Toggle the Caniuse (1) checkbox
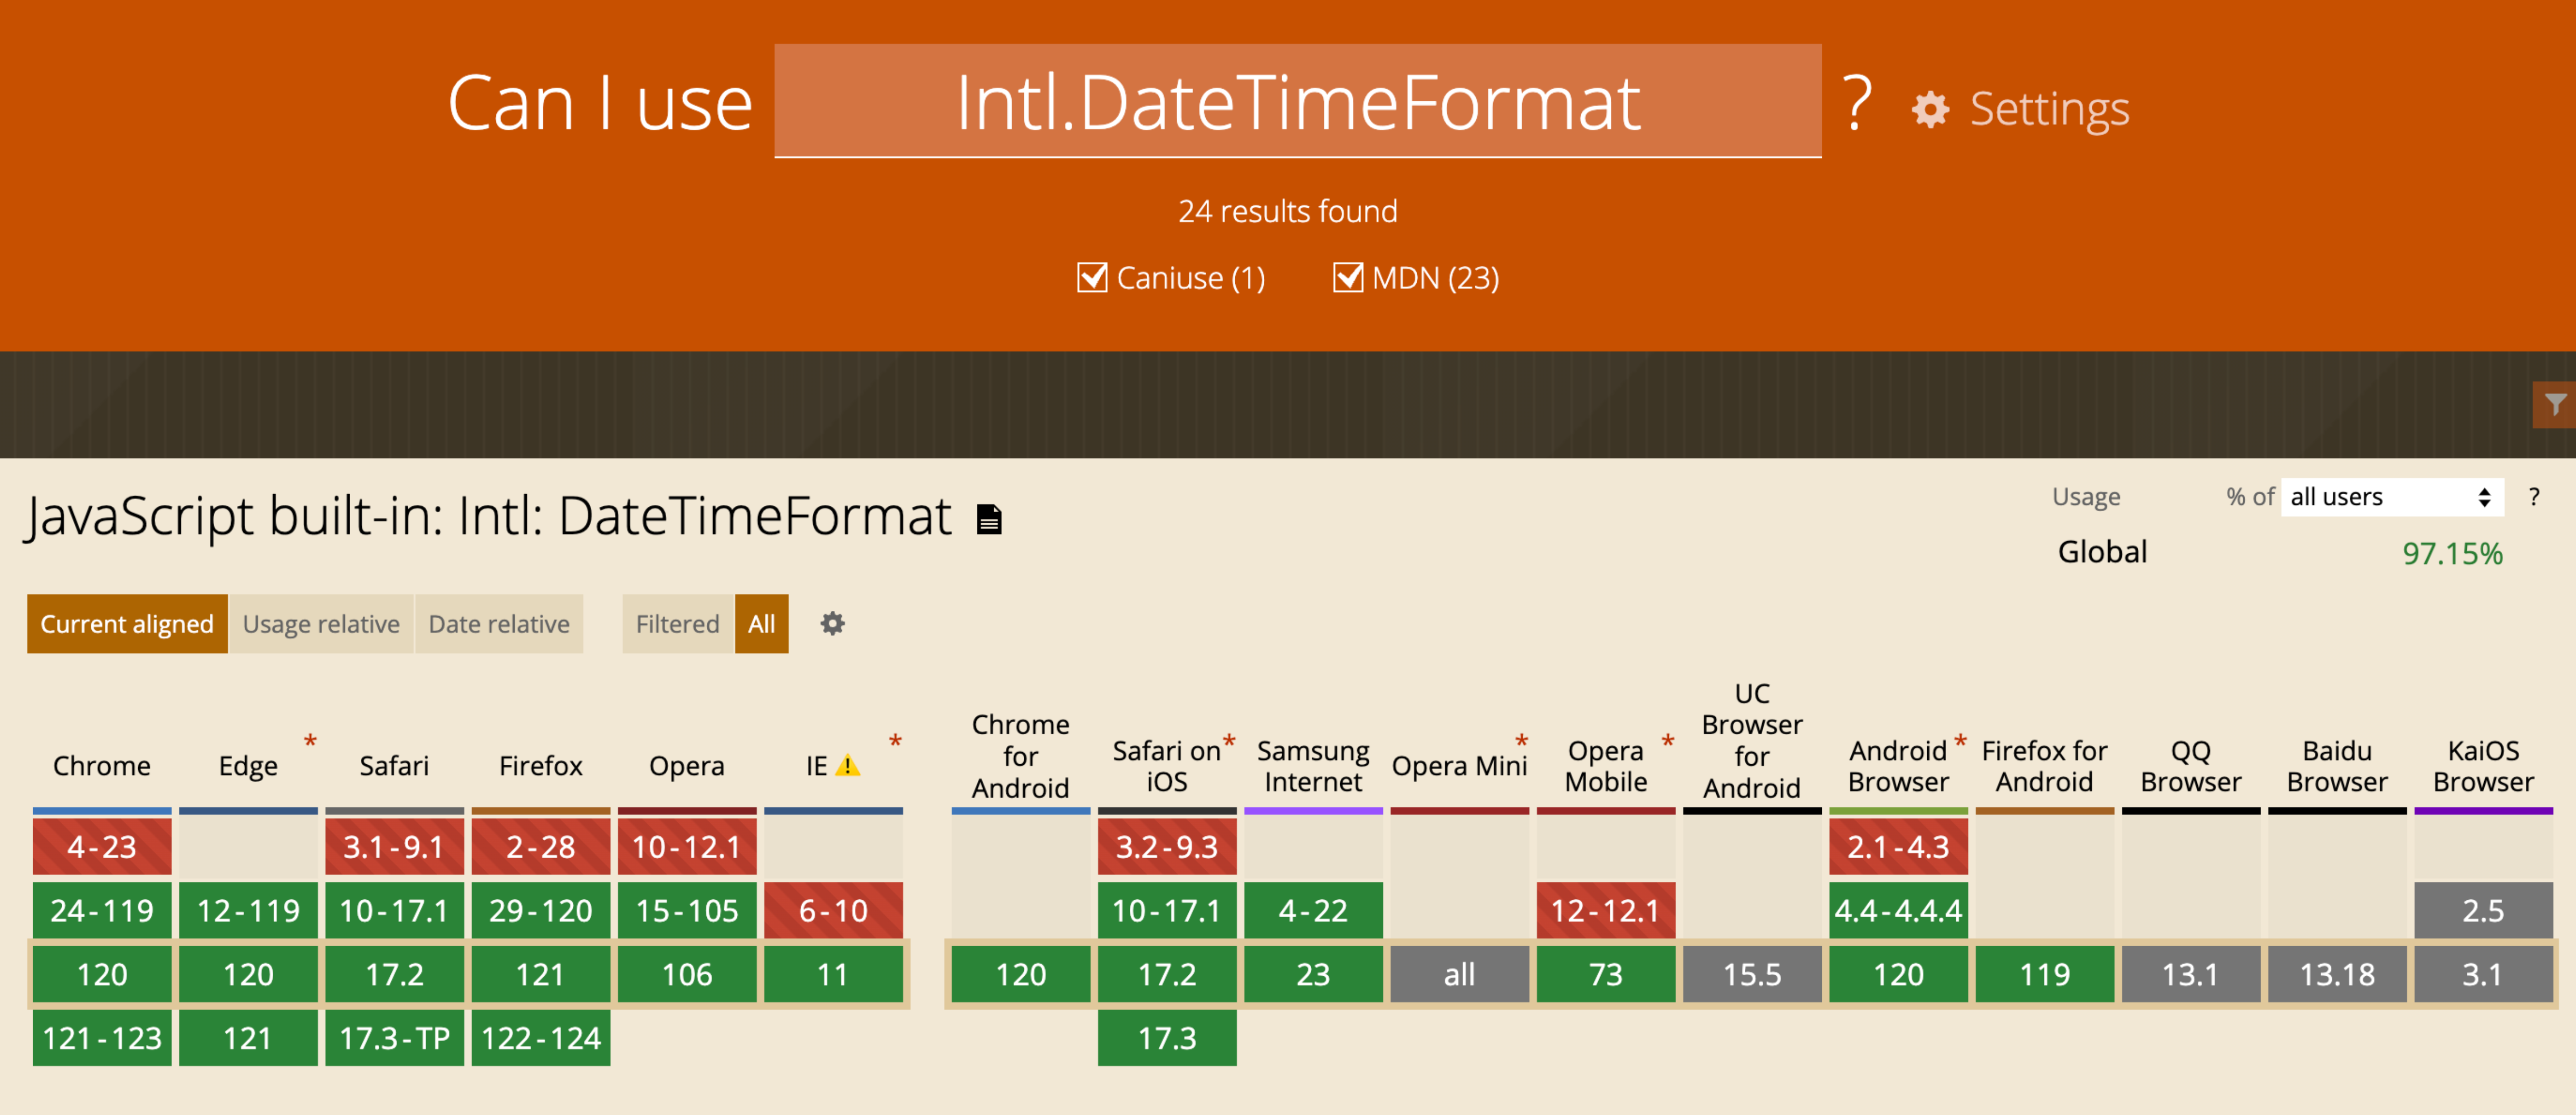Image resolution: width=2576 pixels, height=1115 pixels. pos(1091,277)
